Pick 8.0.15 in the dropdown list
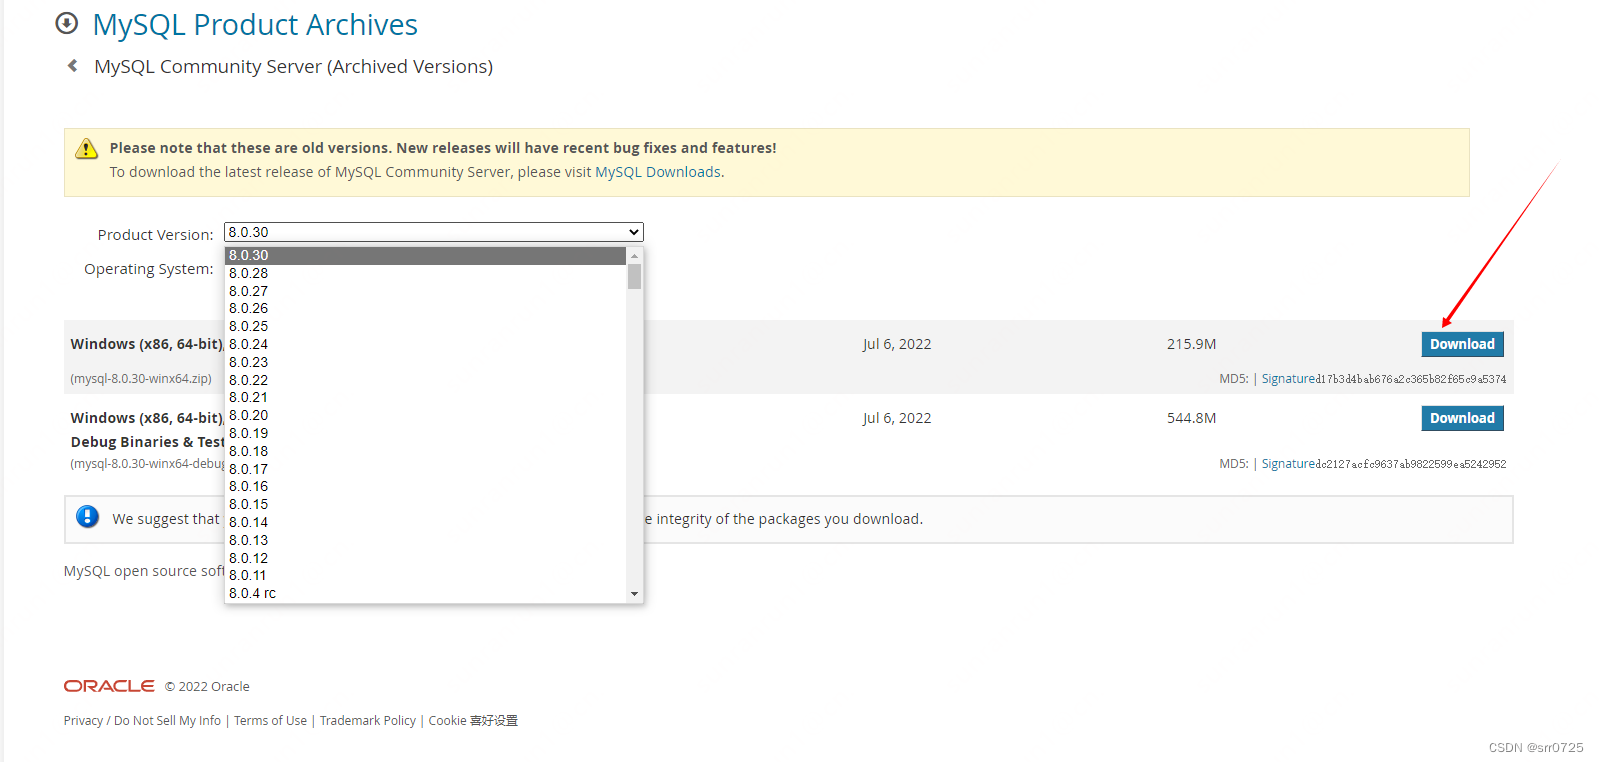The height and width of the screenshot is (762, 1599). 425,505
